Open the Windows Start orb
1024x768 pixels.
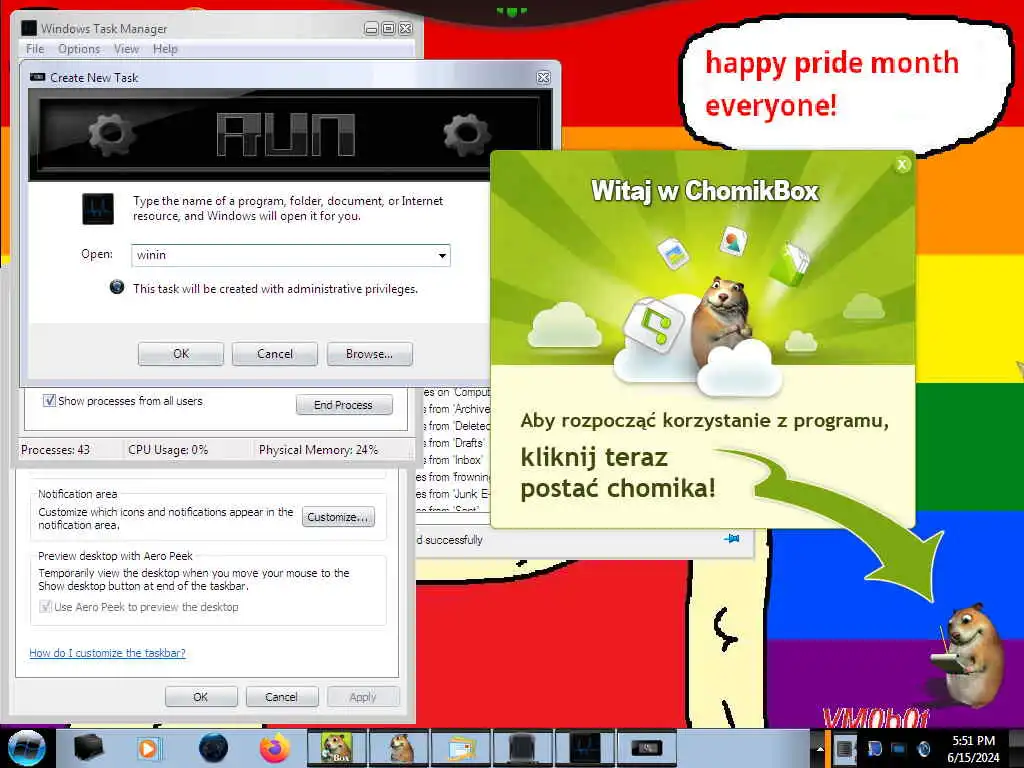[26, 748]
